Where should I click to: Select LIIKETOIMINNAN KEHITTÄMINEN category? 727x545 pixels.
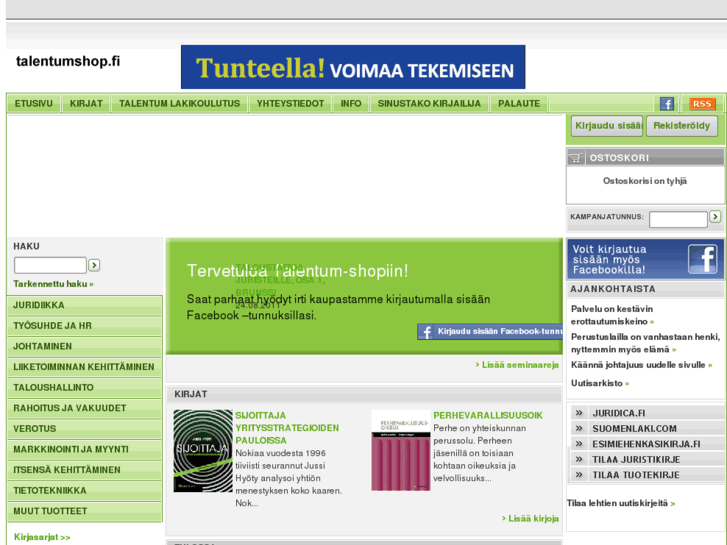point(85,367)
